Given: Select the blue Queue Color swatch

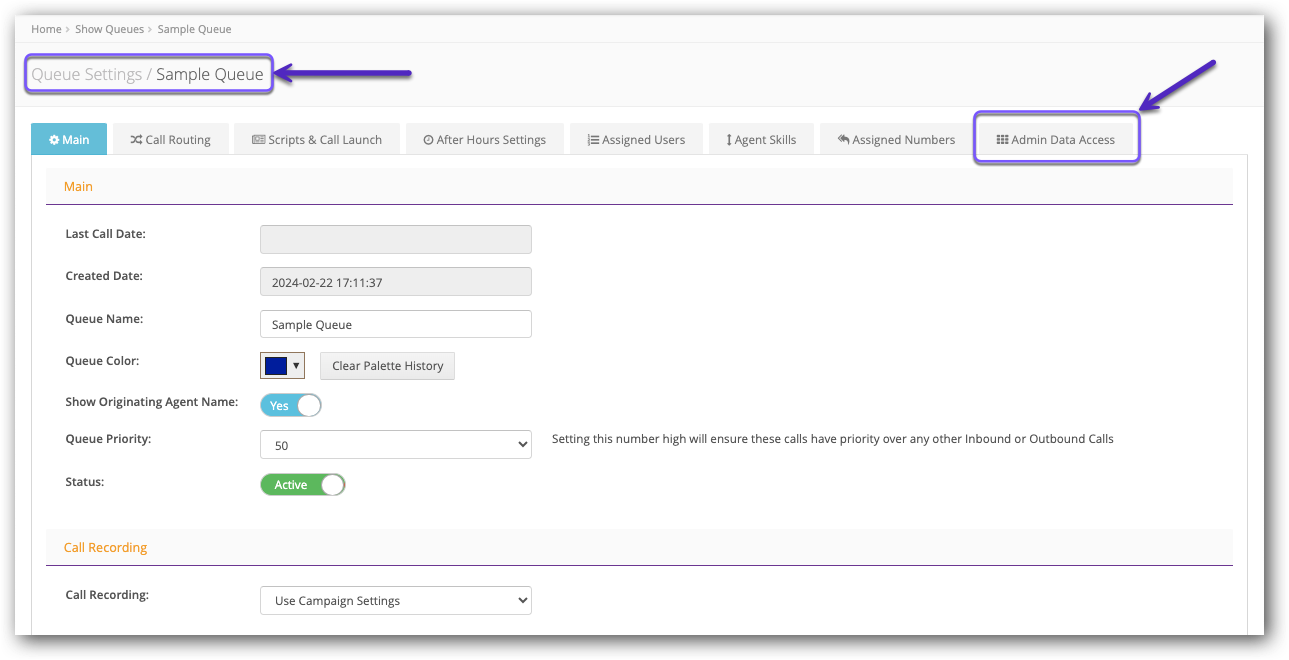Looking at the screenshot, I should click(275, 365).
